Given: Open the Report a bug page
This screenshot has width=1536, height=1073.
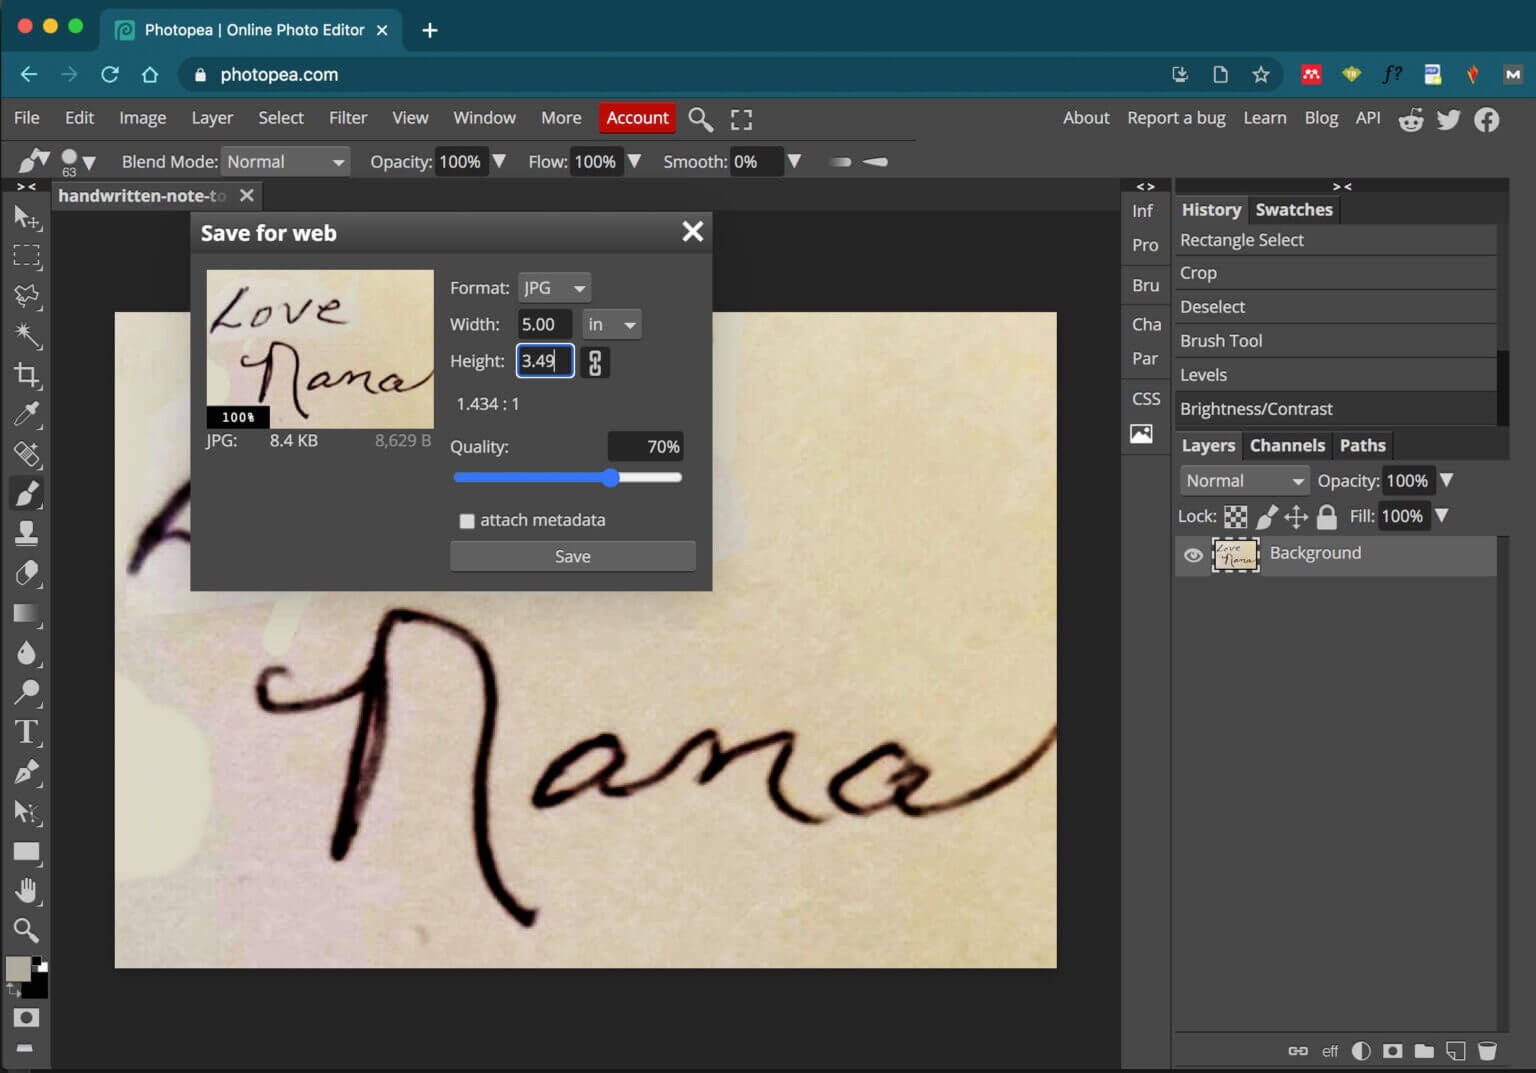Looking at the screenshot, I should coord(1176,117).
